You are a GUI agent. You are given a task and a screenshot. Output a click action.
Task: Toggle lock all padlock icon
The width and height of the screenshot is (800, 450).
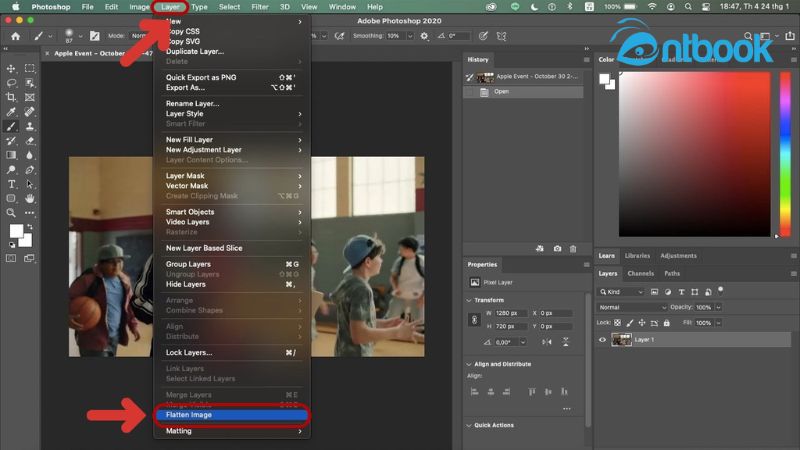(666, 323)
